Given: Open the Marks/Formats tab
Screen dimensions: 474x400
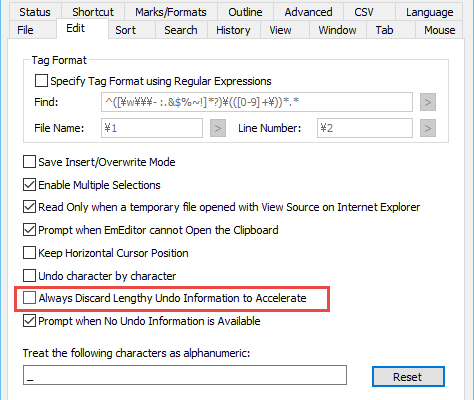Looking at the screenshot, I should [x=171, y=12].
